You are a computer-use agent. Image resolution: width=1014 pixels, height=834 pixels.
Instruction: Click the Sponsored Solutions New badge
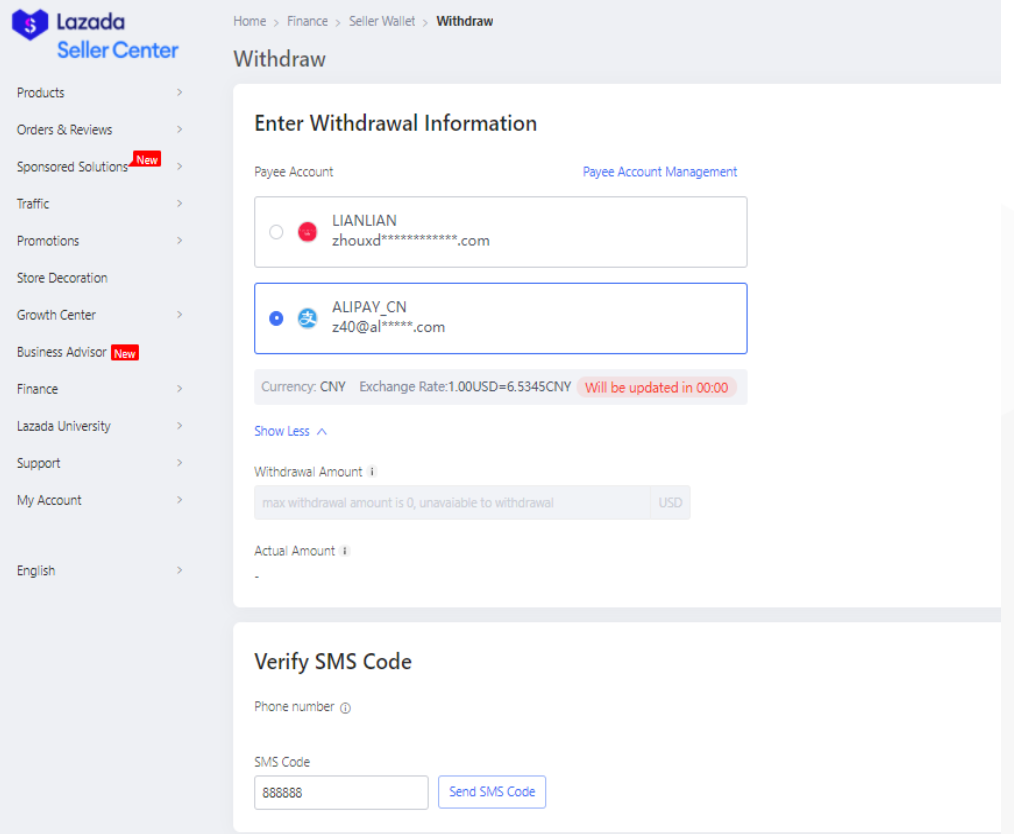(147, 159)
